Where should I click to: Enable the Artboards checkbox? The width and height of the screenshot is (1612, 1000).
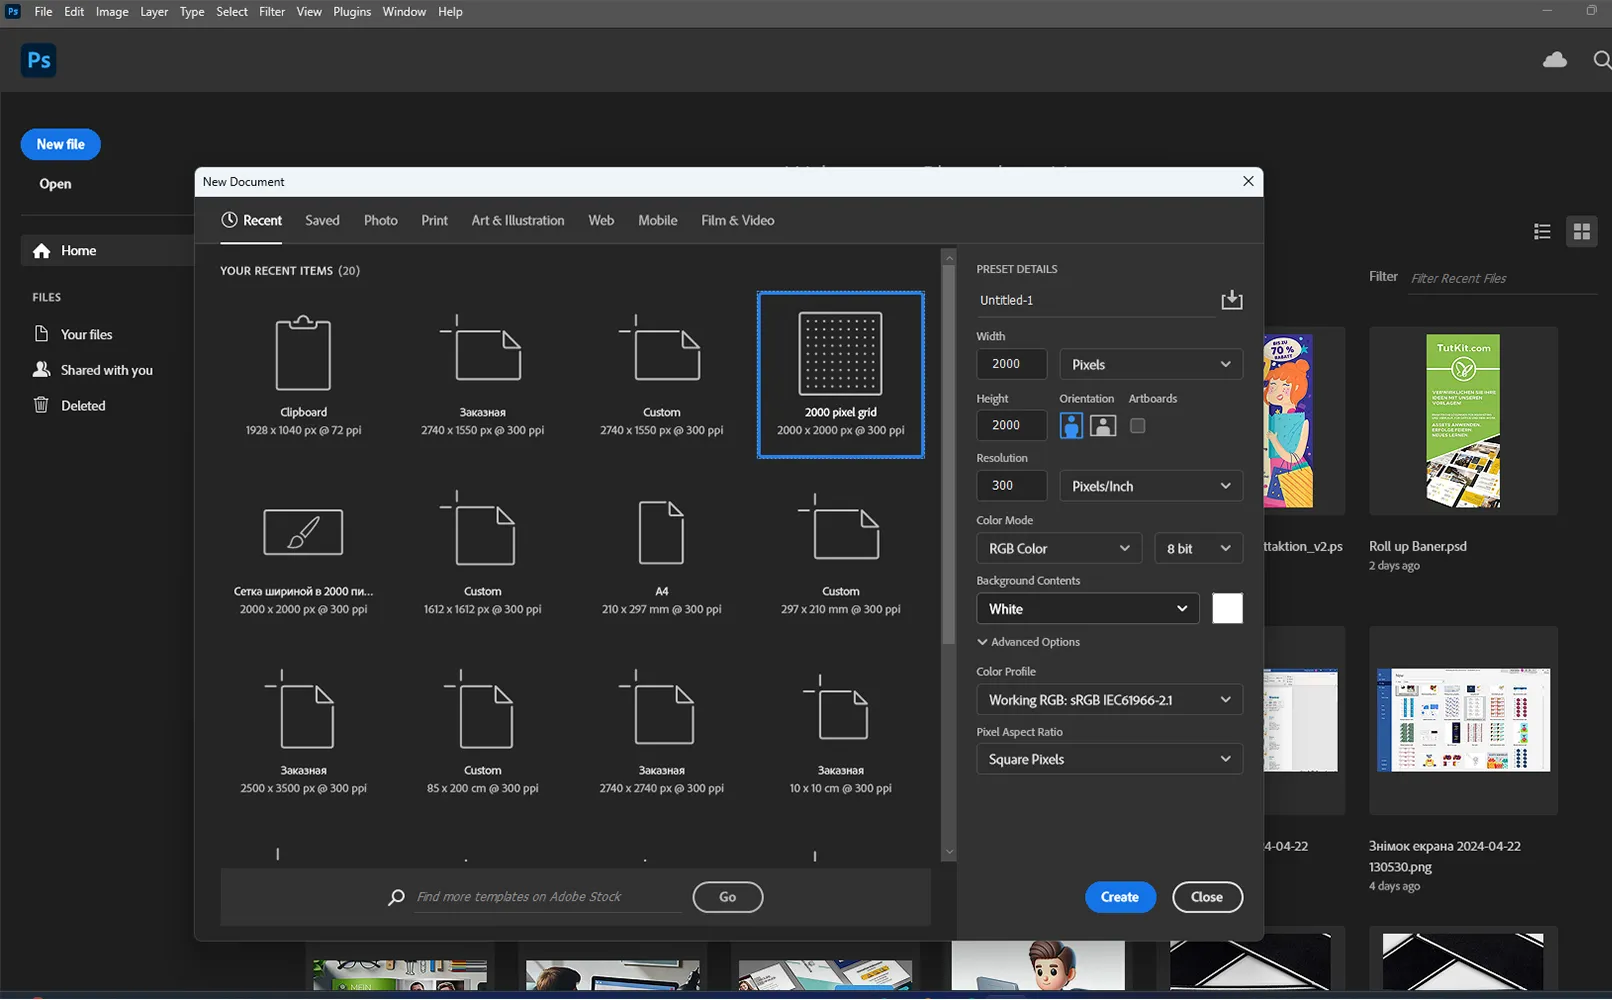[x=1137, y=425]
